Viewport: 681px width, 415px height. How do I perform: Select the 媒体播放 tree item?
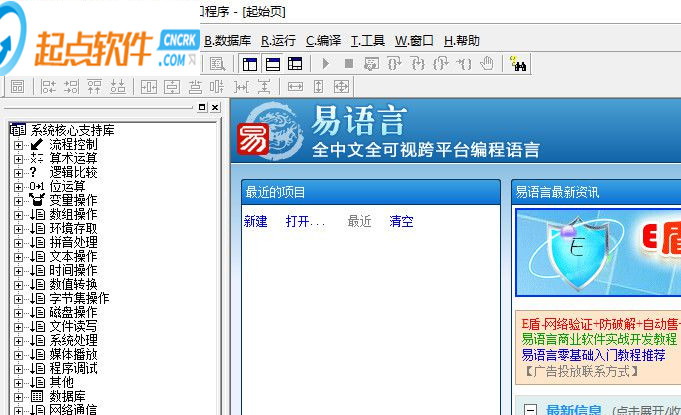click(x=73, y=355)
